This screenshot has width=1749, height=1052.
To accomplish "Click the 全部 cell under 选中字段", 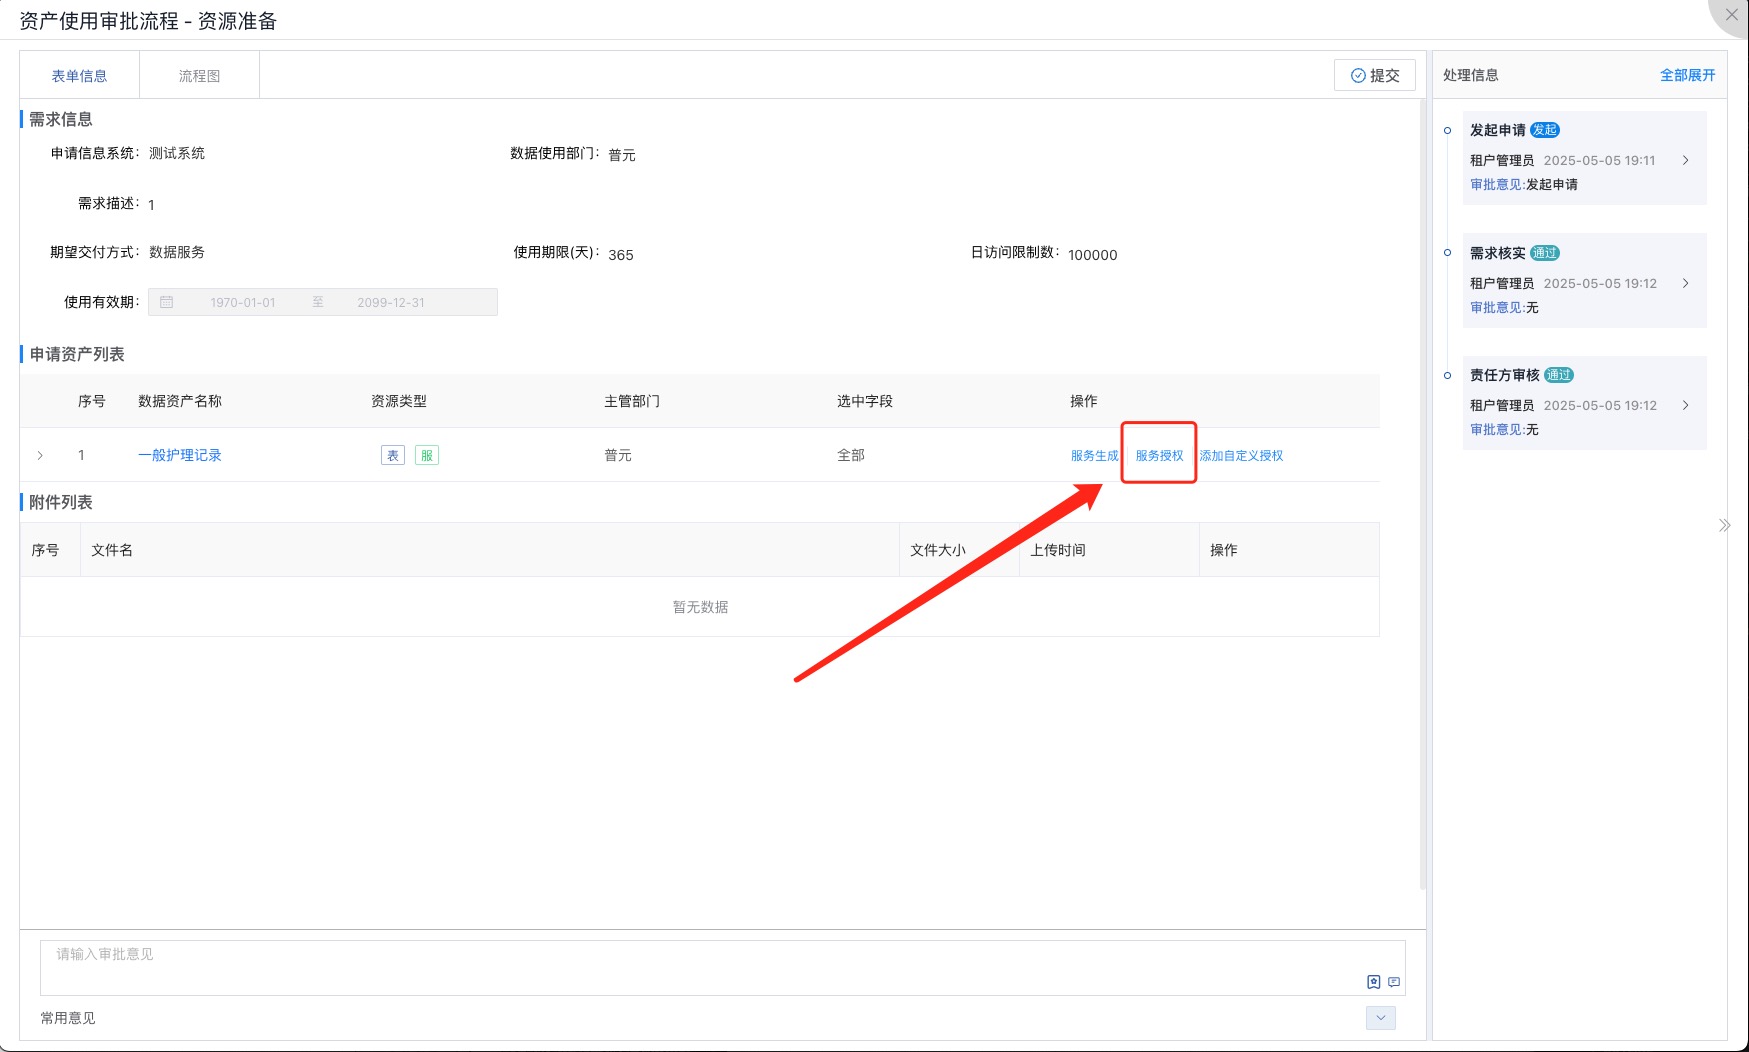I will [x=851, y=455].
